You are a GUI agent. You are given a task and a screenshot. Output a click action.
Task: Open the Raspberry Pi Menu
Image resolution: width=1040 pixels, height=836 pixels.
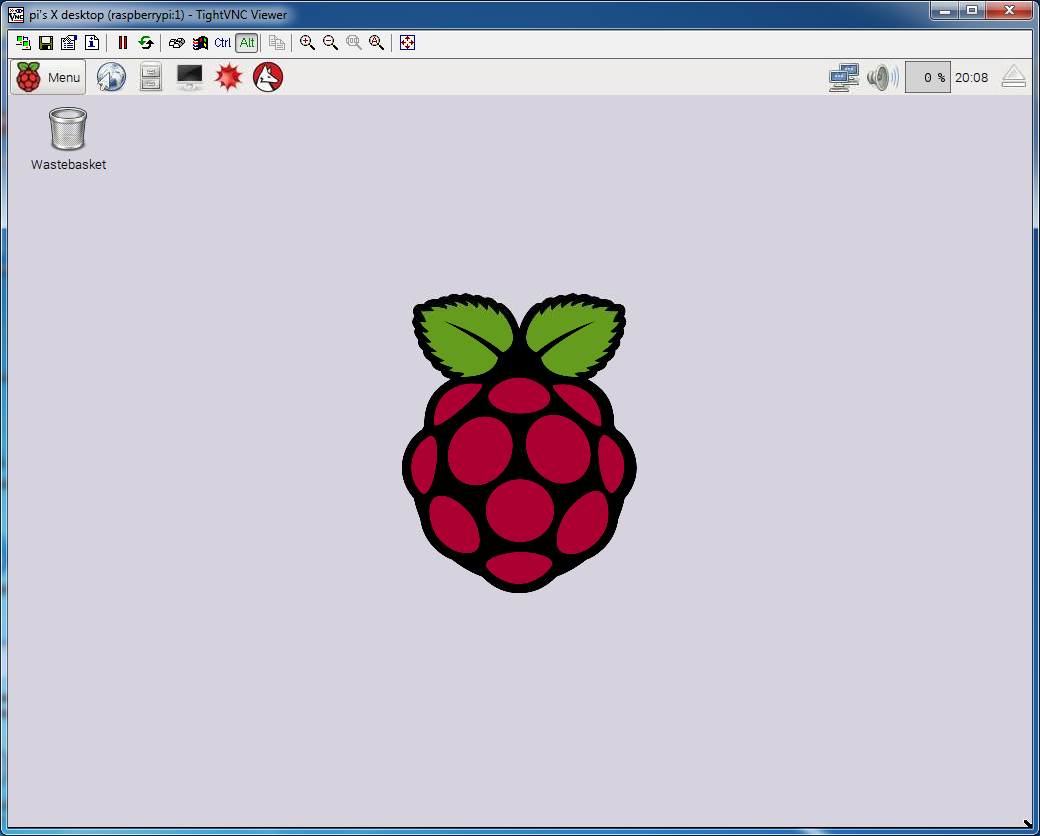tap(48, 78)
